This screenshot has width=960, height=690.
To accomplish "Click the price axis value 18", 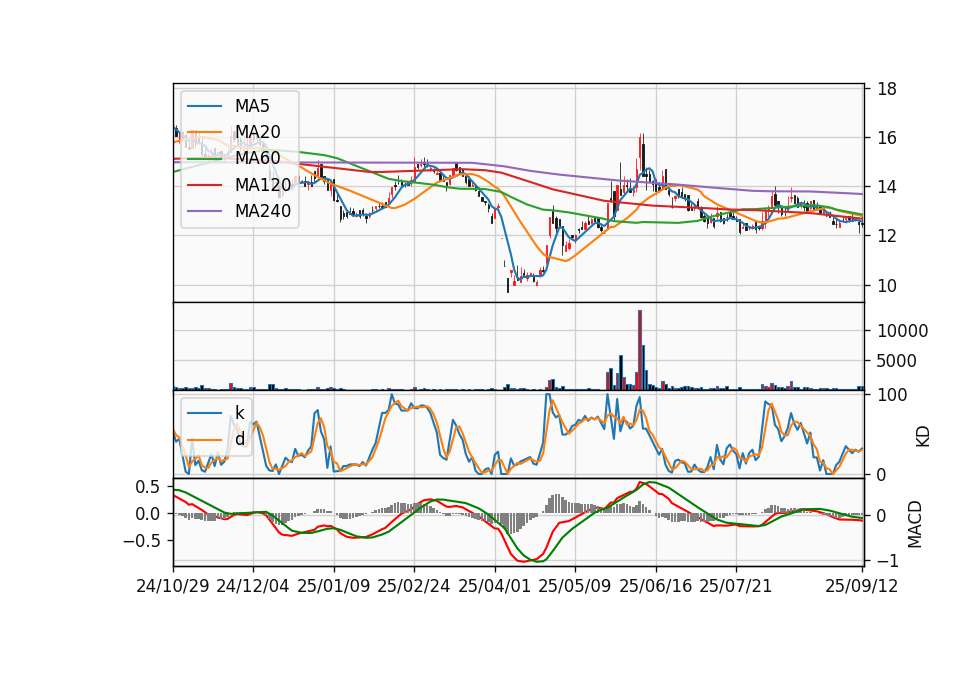I will [x=887, y=89].
